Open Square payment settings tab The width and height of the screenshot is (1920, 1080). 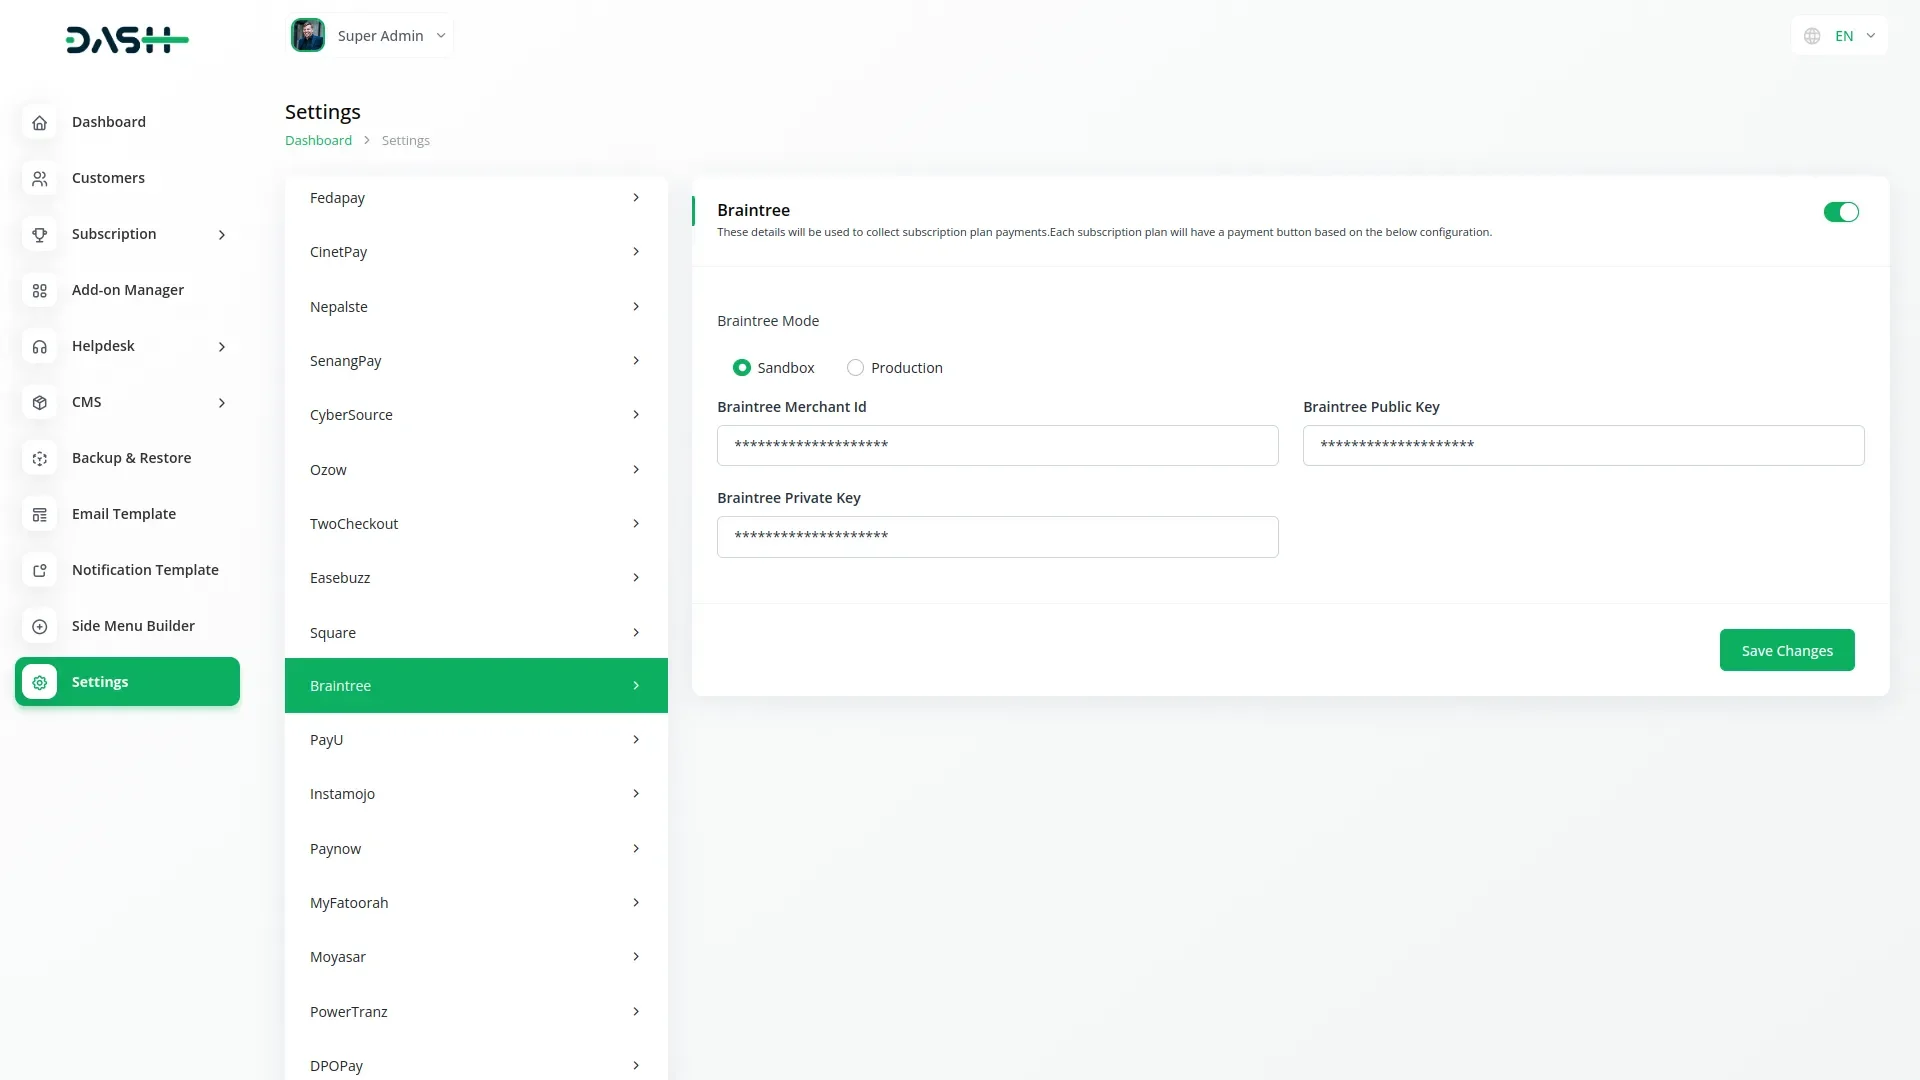(476, 633)
